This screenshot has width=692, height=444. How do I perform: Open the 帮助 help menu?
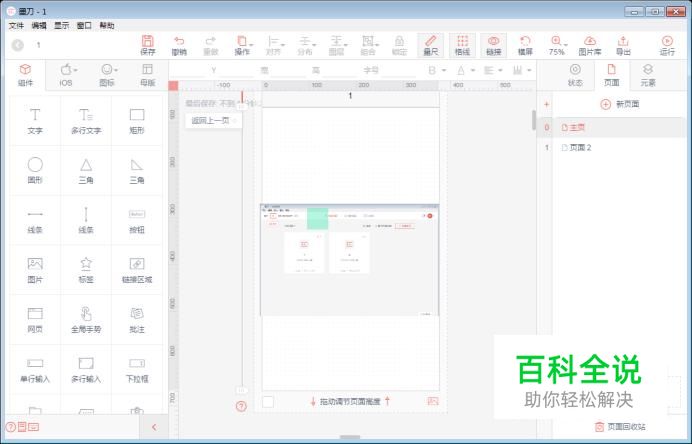[x=107, y=26]
